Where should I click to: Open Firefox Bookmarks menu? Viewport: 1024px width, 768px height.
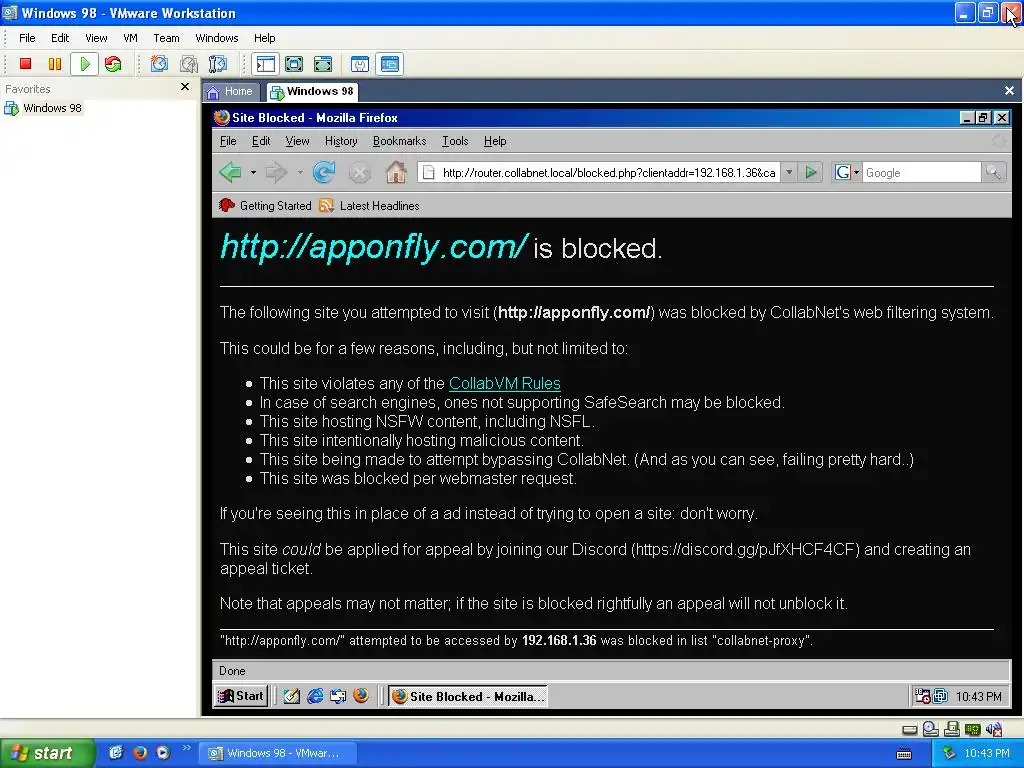point(399,141)
